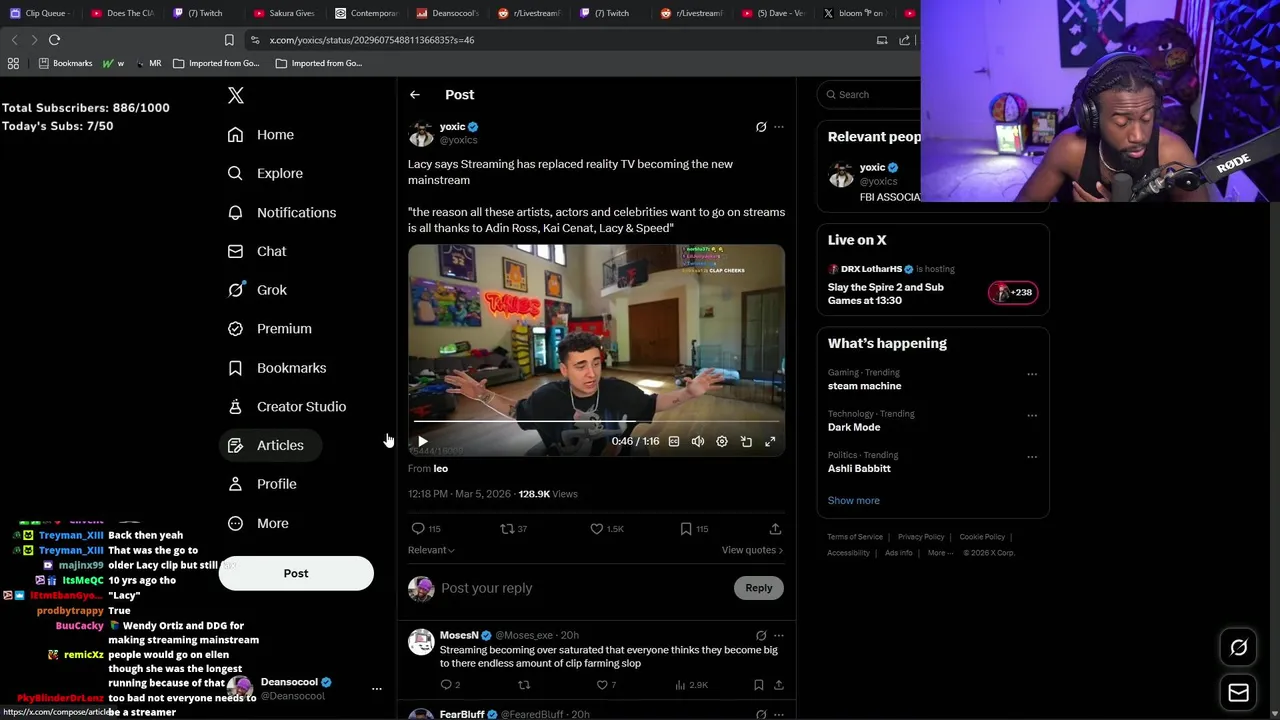The height and width of the screenshot is (720, 1280).
Task: Enter video fullscreen mode
Action: [770, 441]
